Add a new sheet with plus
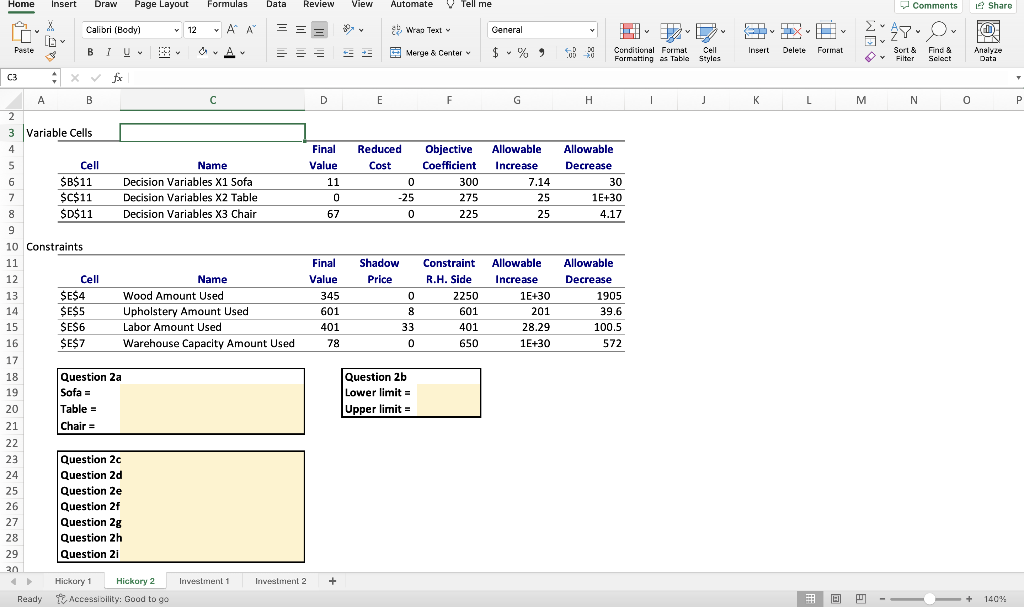This screenshot has width=1024, height=607. click(332, 581)
